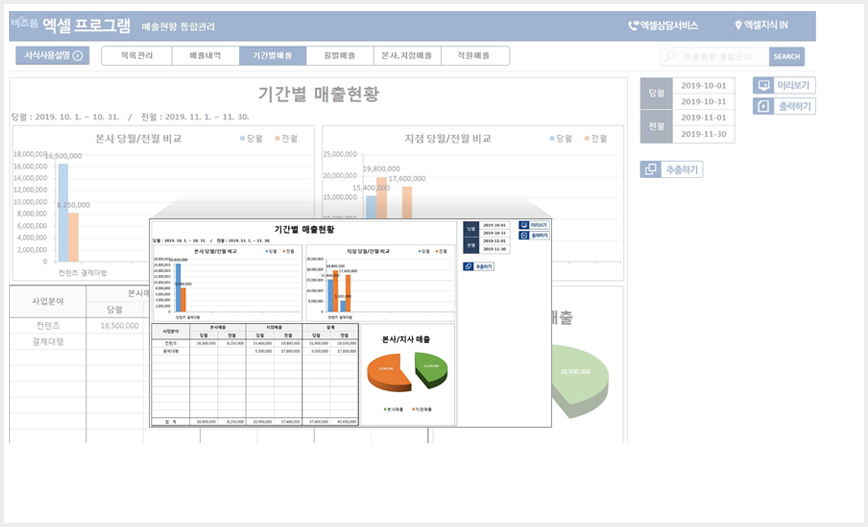Screen dimensions: 868x527
Task: Click the blue 당월 legend swatch in 지점 chart
Action: (x=552, y=138)
